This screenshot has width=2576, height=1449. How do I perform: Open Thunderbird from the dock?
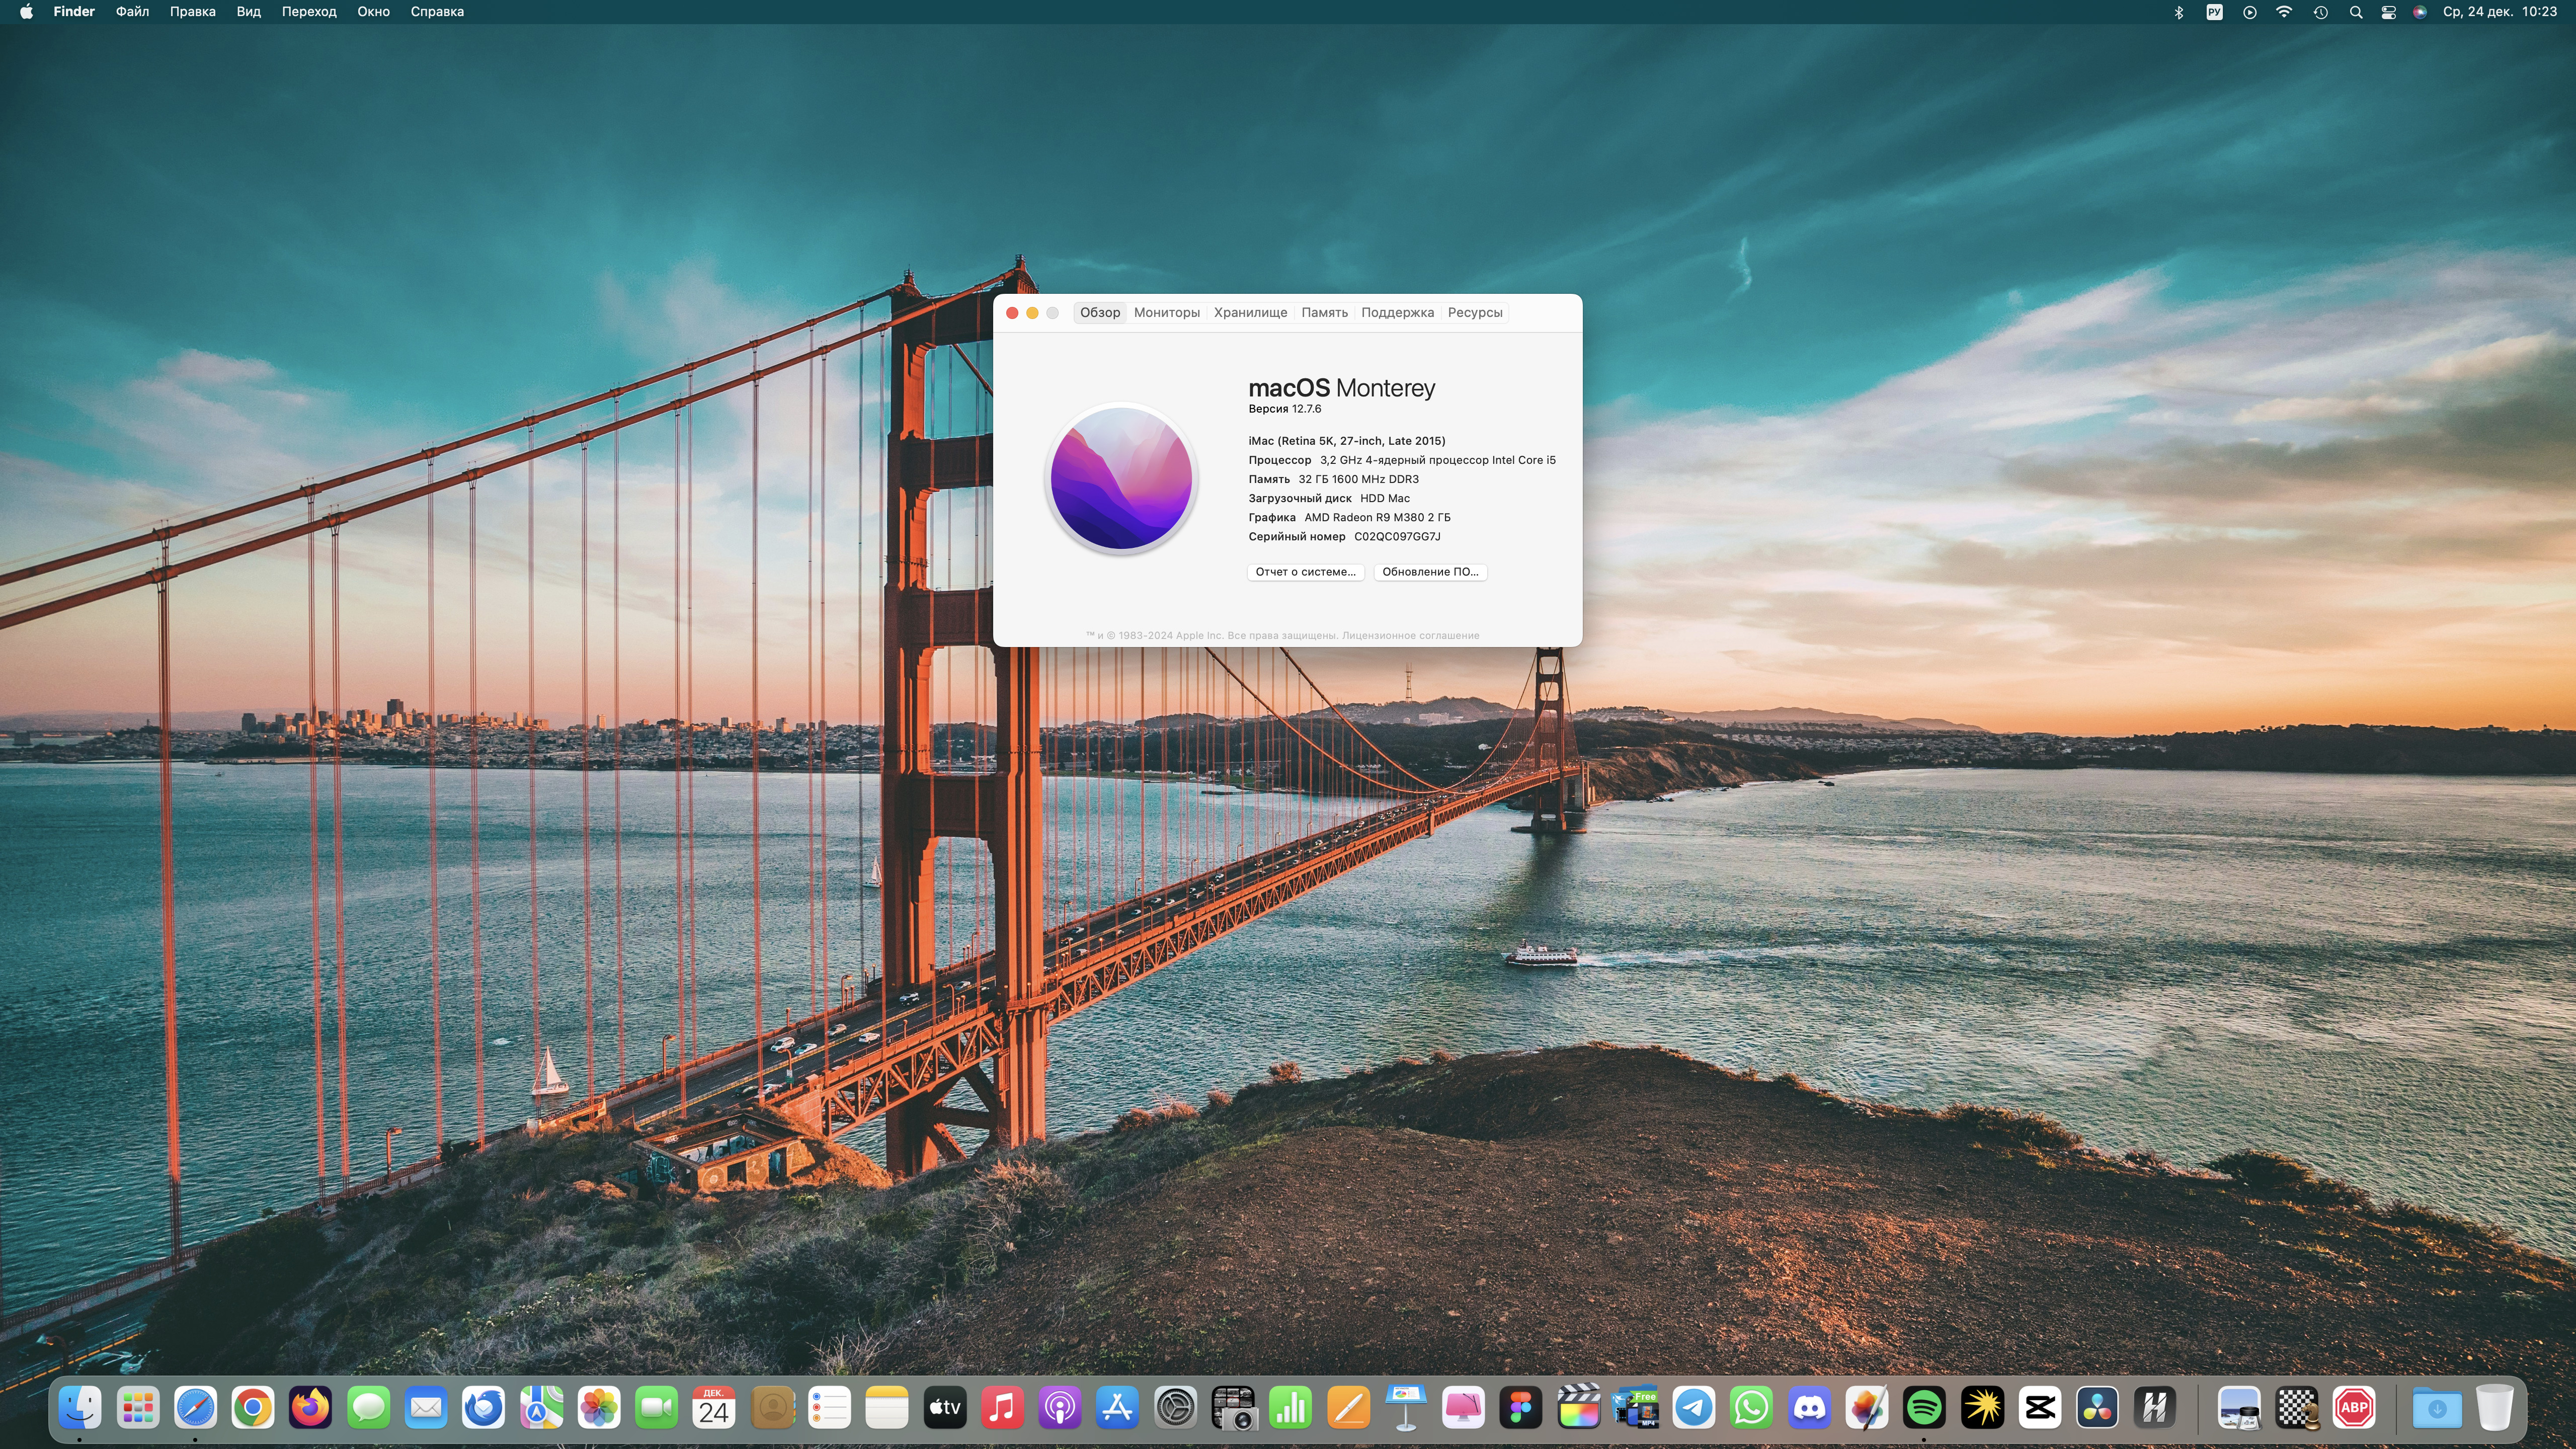coord(484,1408)
